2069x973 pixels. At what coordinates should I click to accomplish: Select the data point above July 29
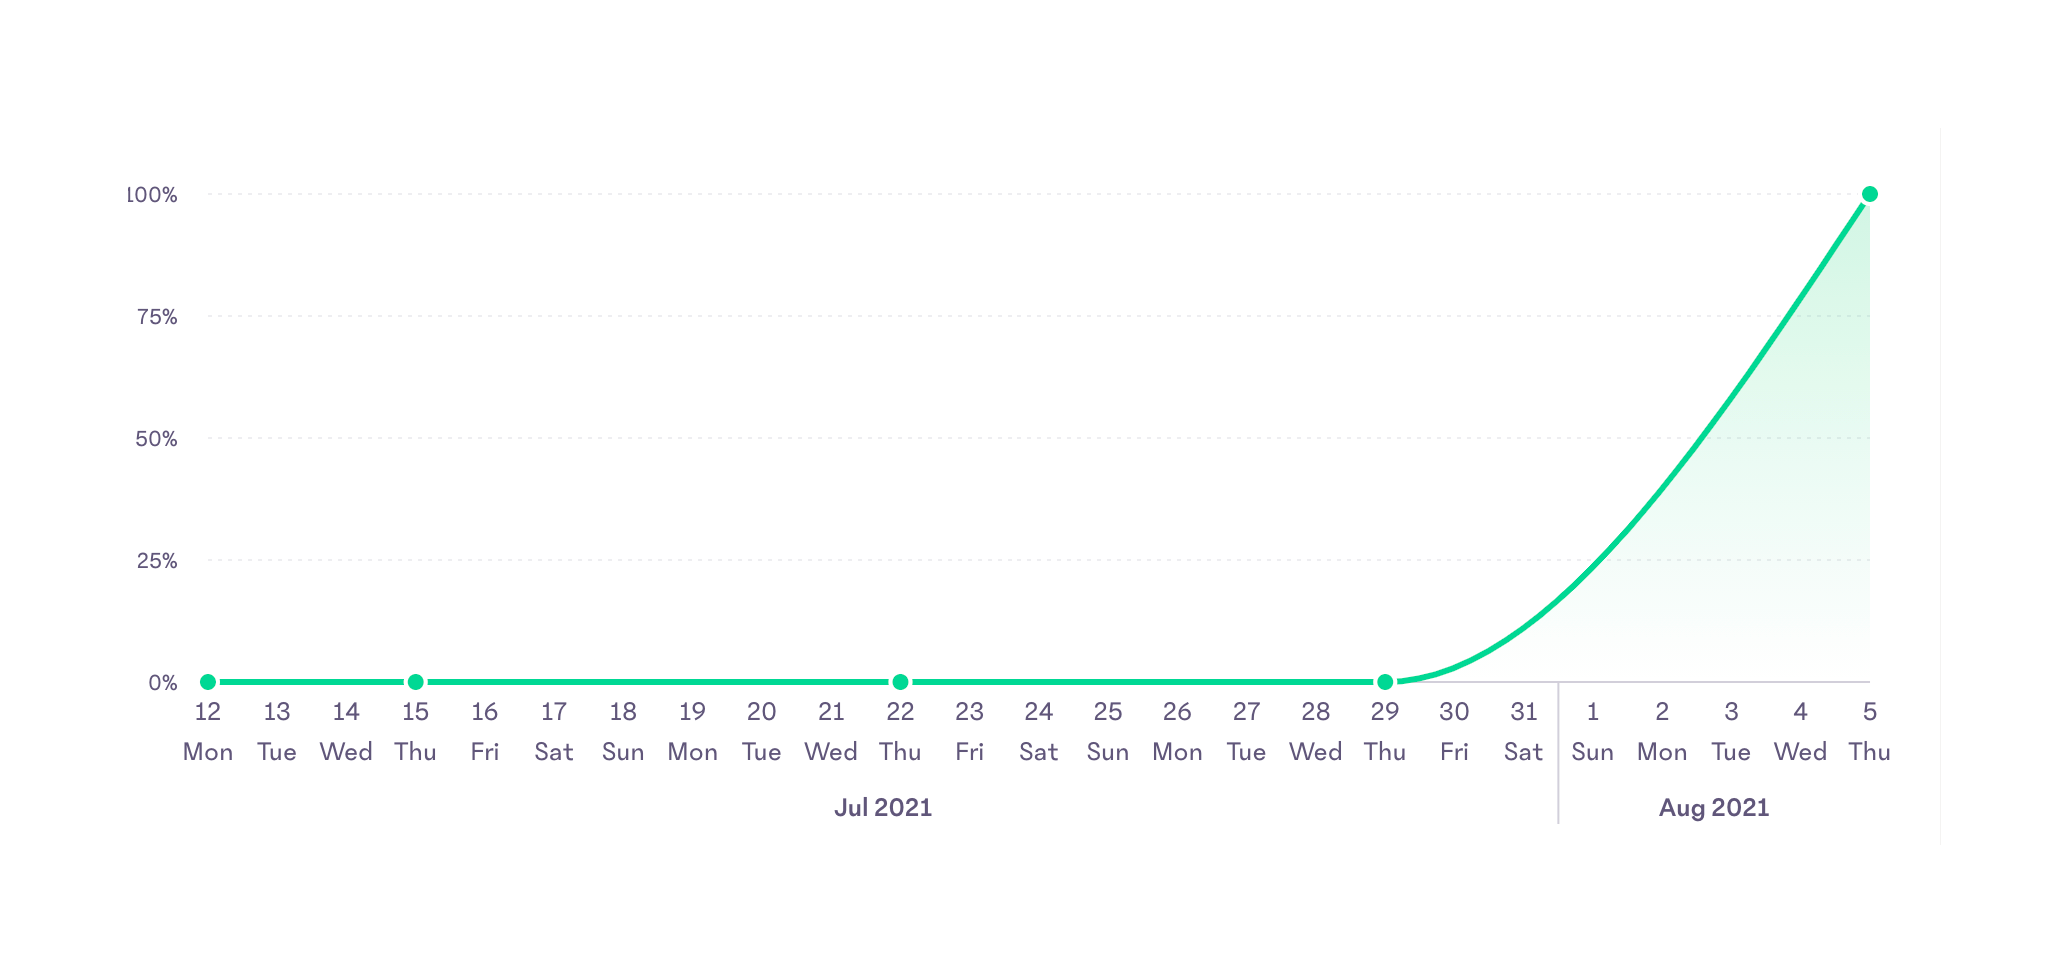pos(1385,682)
